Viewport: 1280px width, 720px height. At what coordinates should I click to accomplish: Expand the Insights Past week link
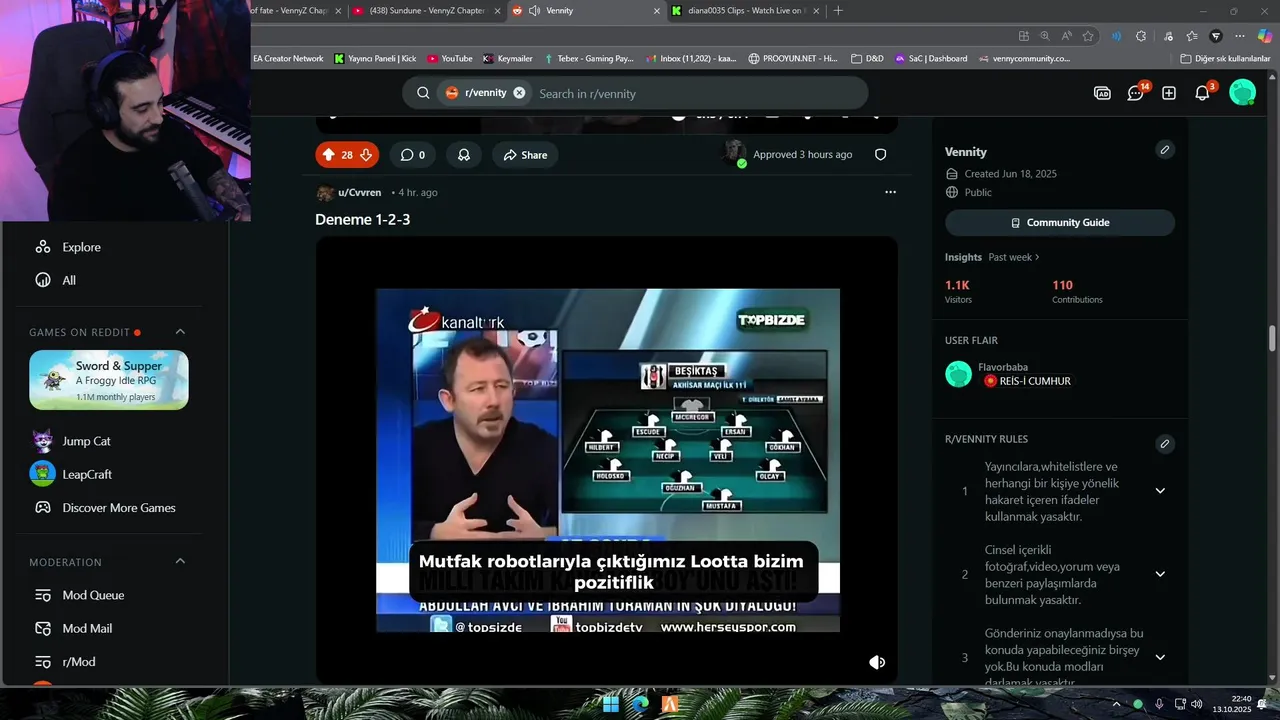pos(1014,257)
